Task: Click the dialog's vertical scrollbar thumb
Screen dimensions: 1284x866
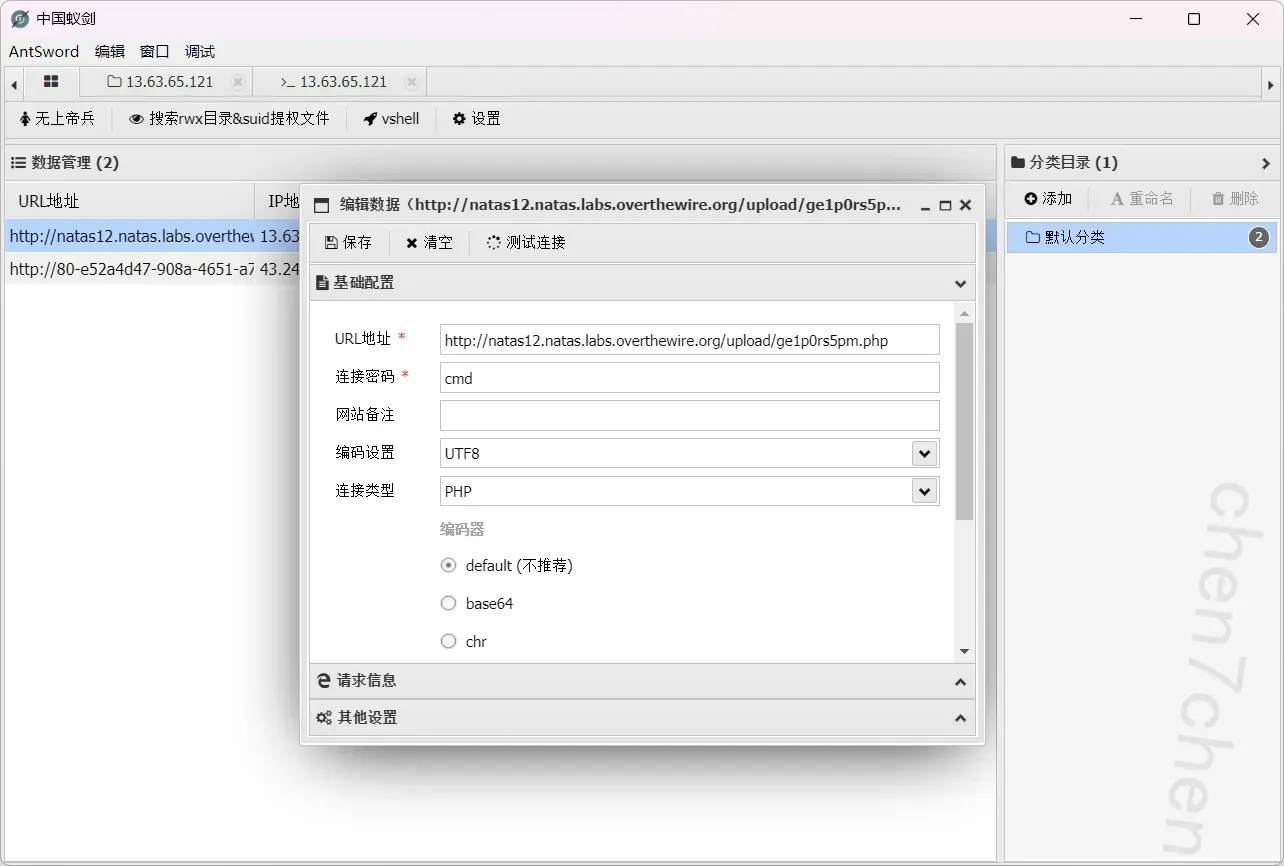Action: [964, 420]
